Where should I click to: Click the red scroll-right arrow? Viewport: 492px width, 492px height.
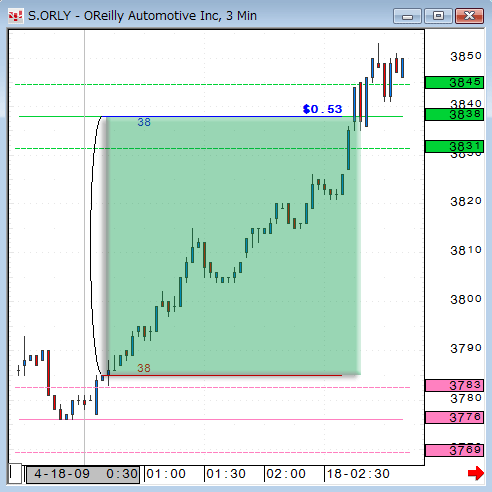click(x=476, y=473)
